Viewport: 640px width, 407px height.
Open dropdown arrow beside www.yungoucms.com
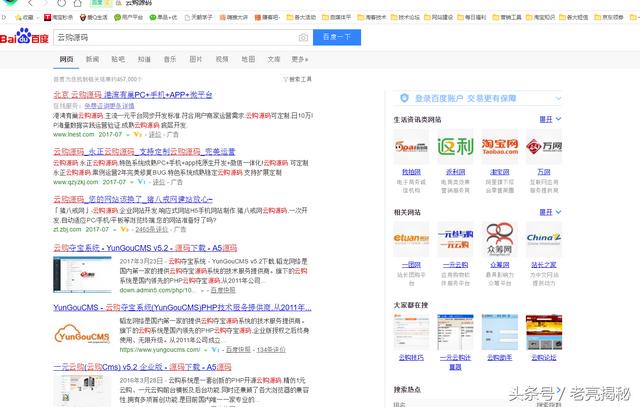coord(206,350)
